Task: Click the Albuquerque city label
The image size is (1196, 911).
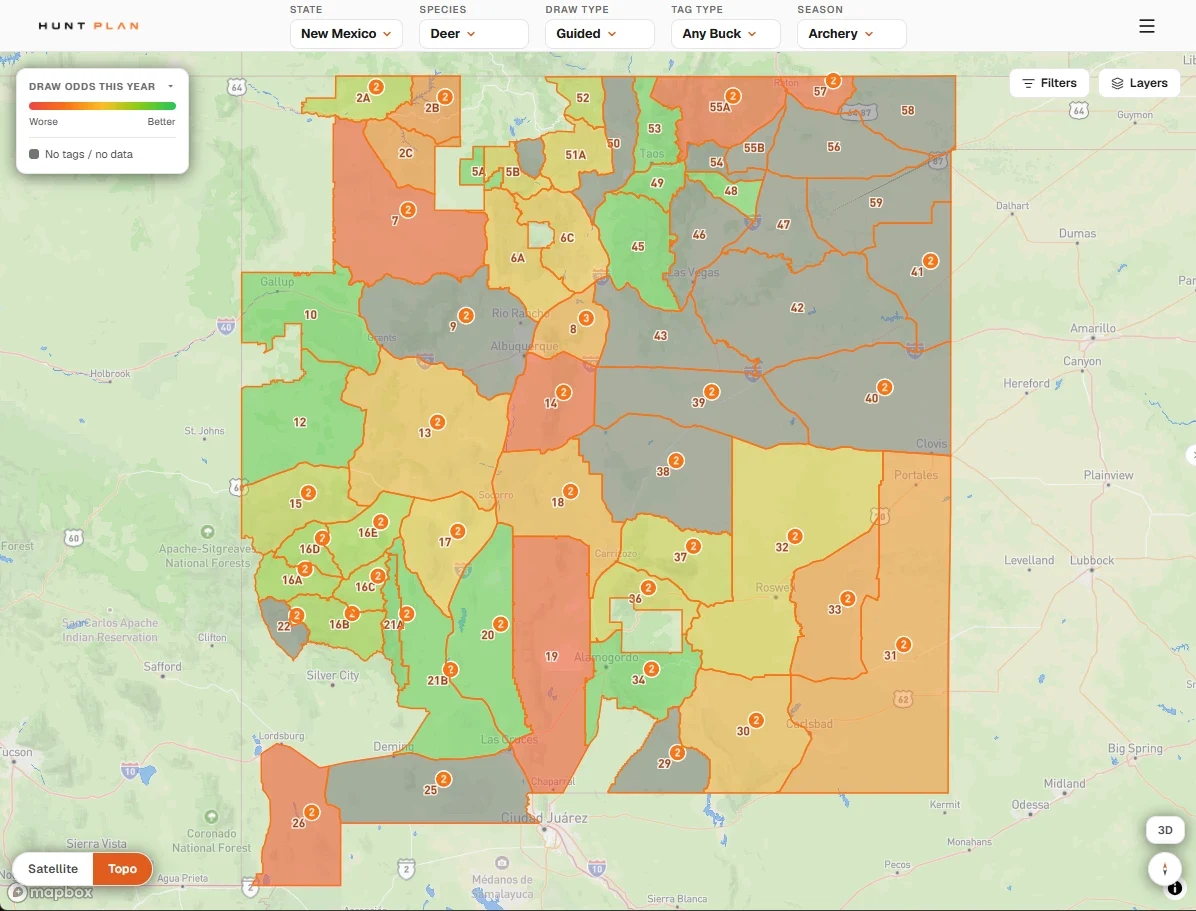Action: tap(524, 346)
